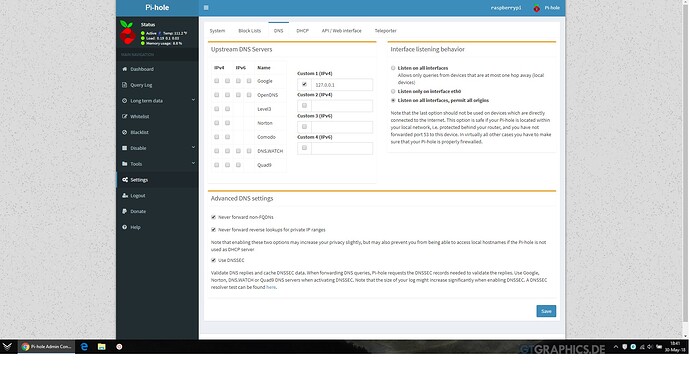Click the Blacklist ban icon
This screenshot has height=388, width=690.
(125, 132)
